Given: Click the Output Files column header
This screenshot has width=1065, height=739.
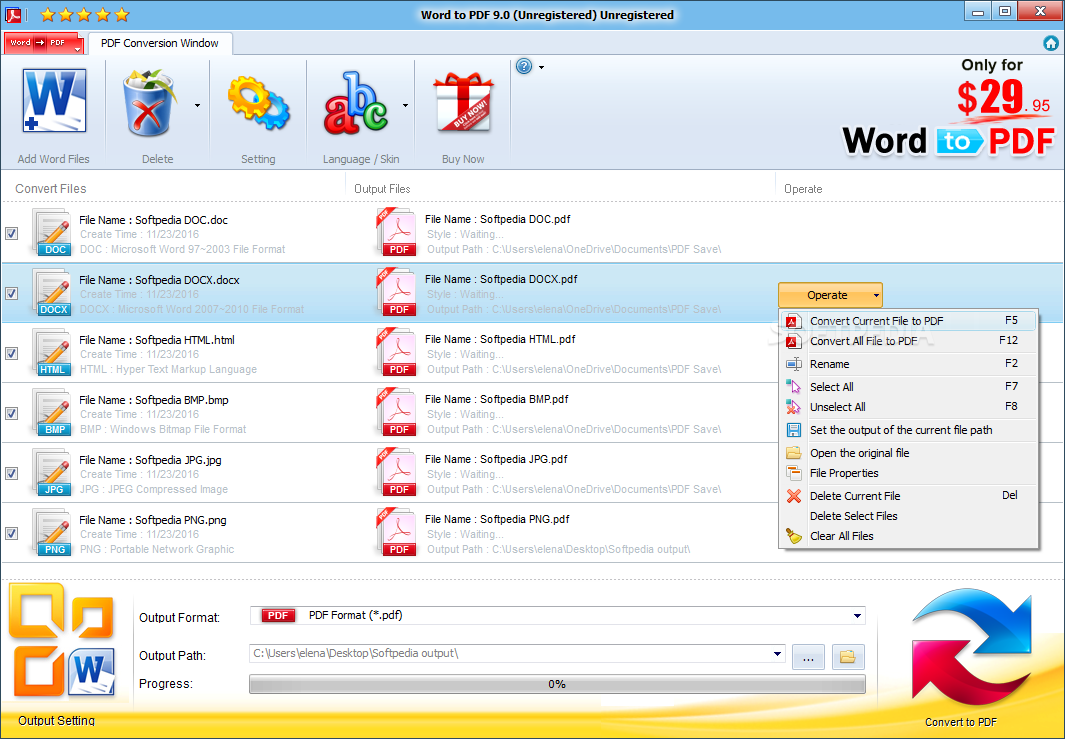Looking at the screenshot, I should [x=382, y=189].
